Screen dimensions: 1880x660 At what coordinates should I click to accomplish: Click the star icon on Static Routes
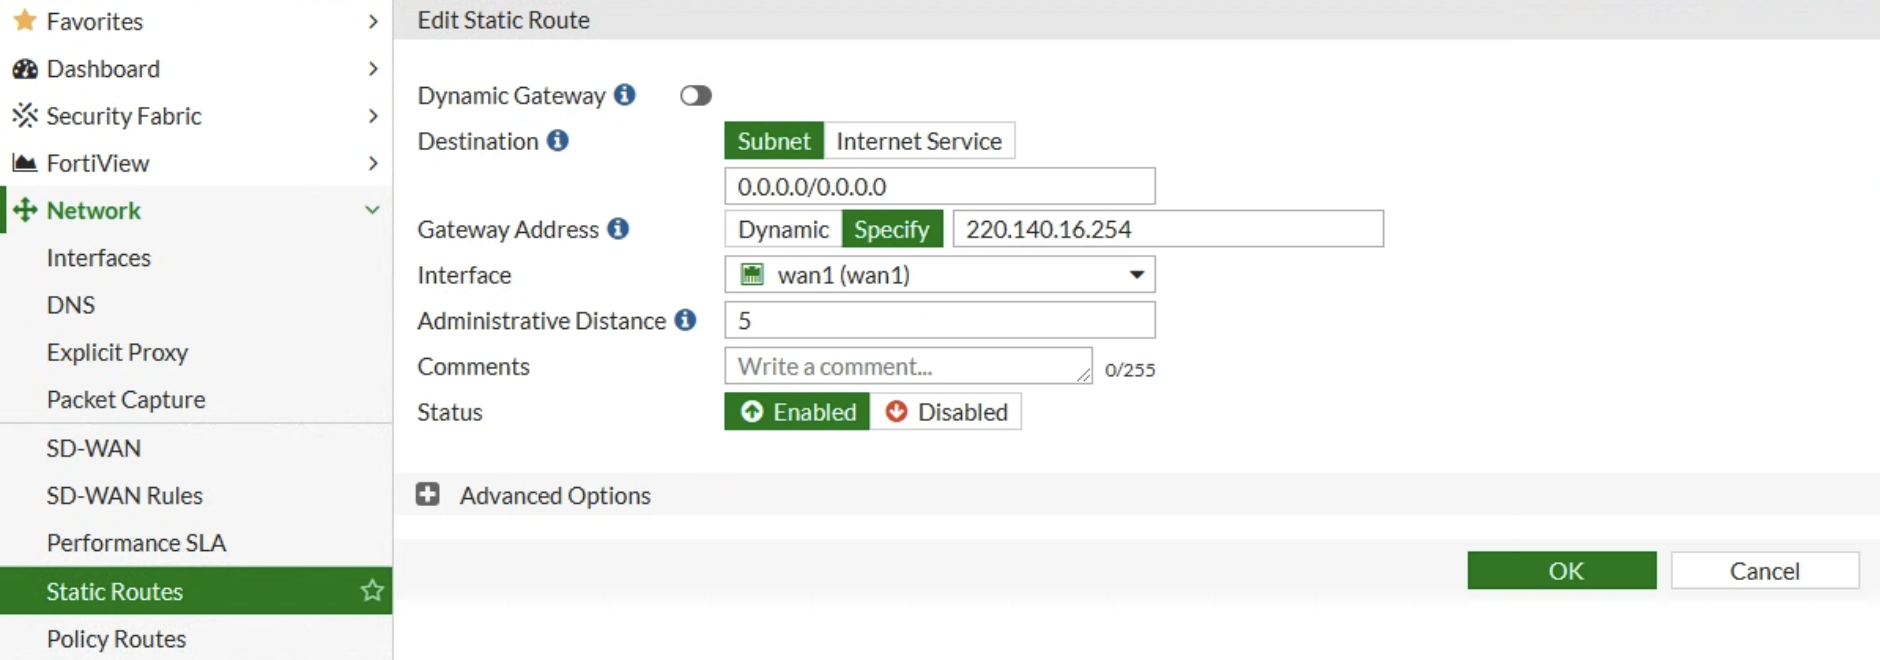click(x=372, y=591)
